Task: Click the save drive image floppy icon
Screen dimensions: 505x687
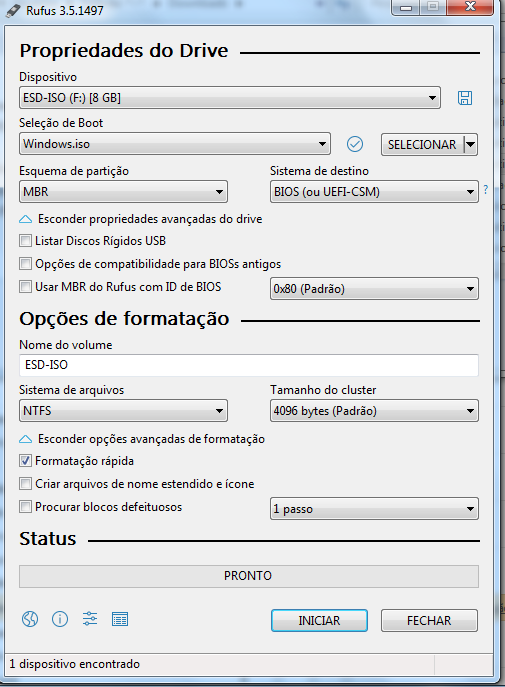Action: (x=465, y=98)
